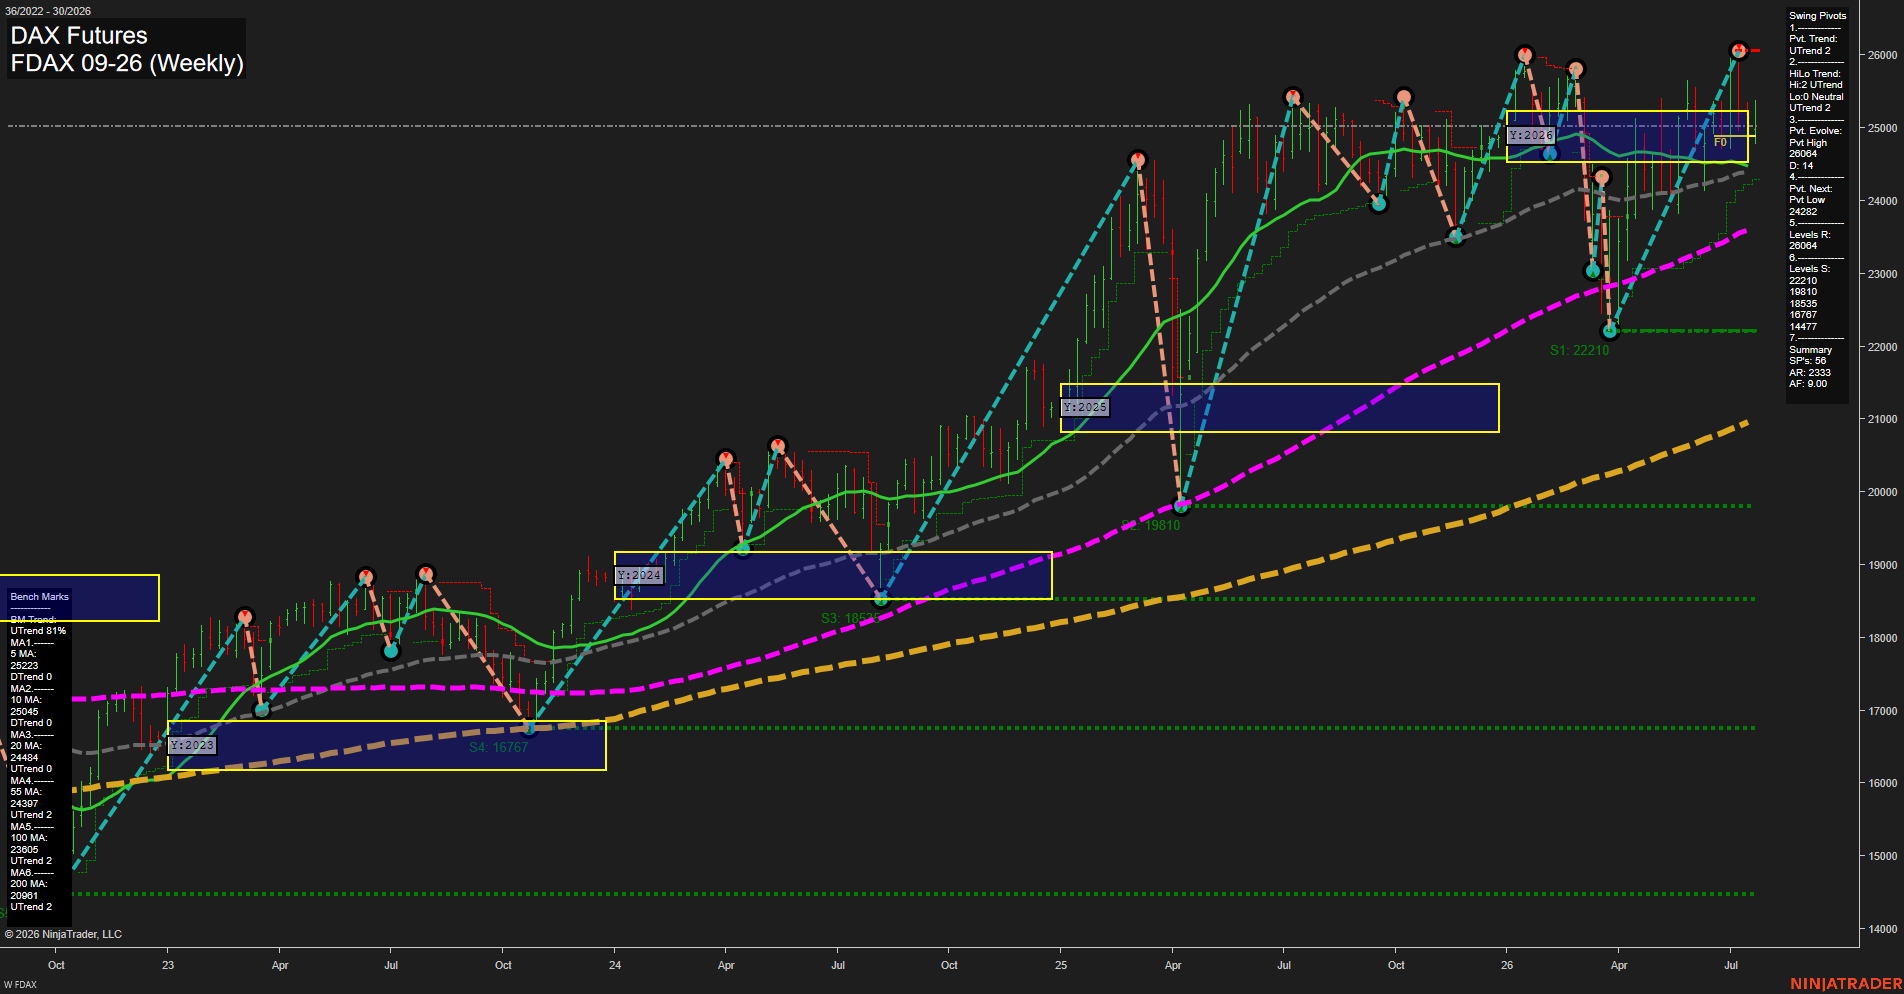The width and height of the screenshot is (1904, 994).
Task: Click the Y:2025 yearly range label
Action: click(x=1085, y=407)
